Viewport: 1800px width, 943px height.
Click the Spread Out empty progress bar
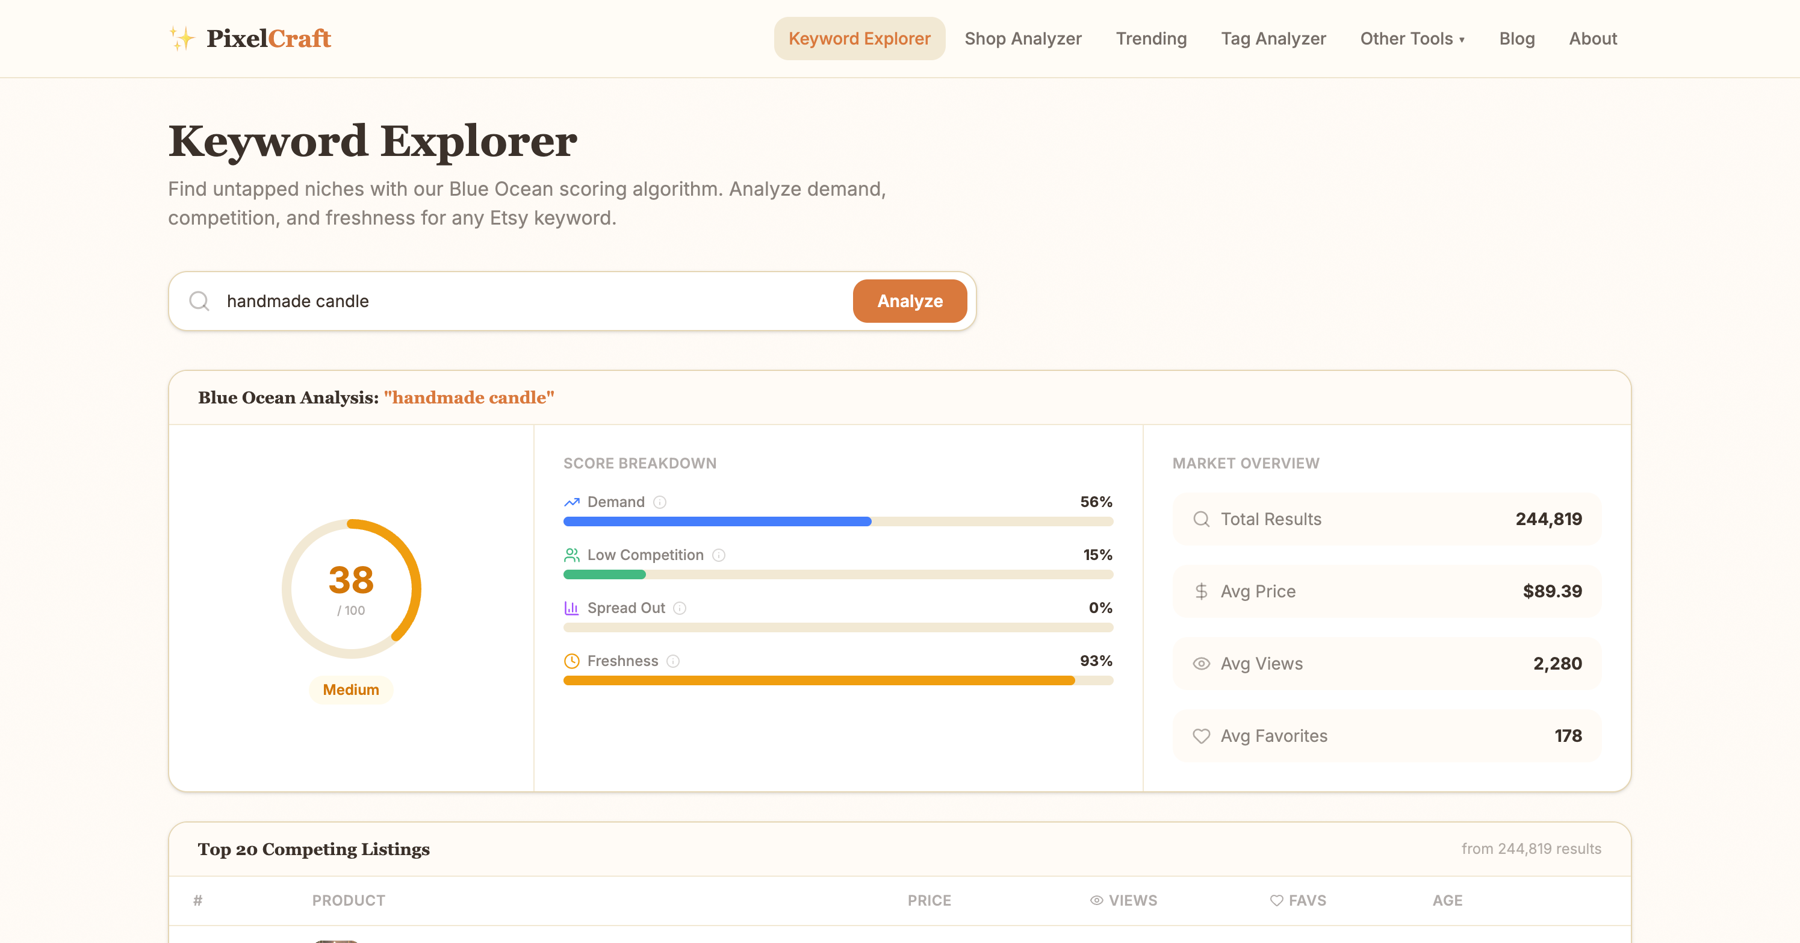(838, 628)
